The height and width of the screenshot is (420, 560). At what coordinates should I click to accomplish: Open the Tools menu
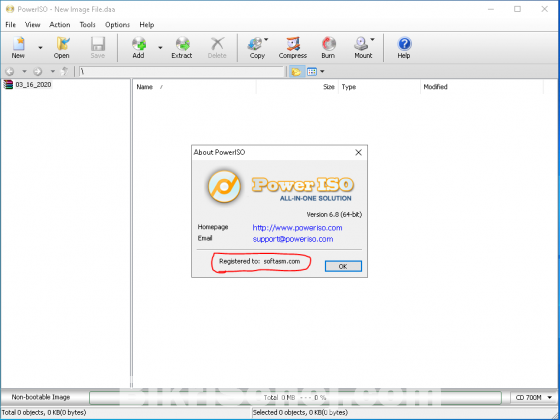point(88,25)
